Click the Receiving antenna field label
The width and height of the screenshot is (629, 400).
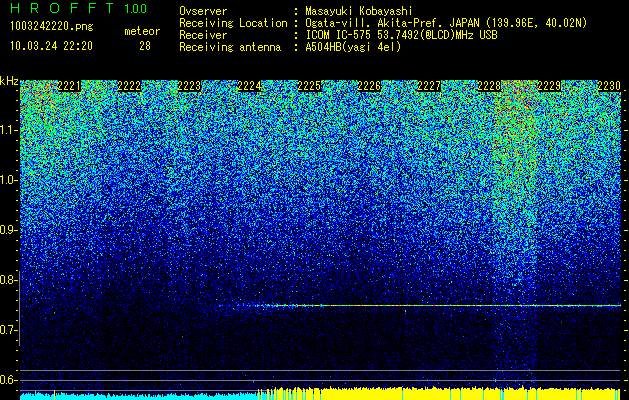pyautogui.click(x=230, y=47)
